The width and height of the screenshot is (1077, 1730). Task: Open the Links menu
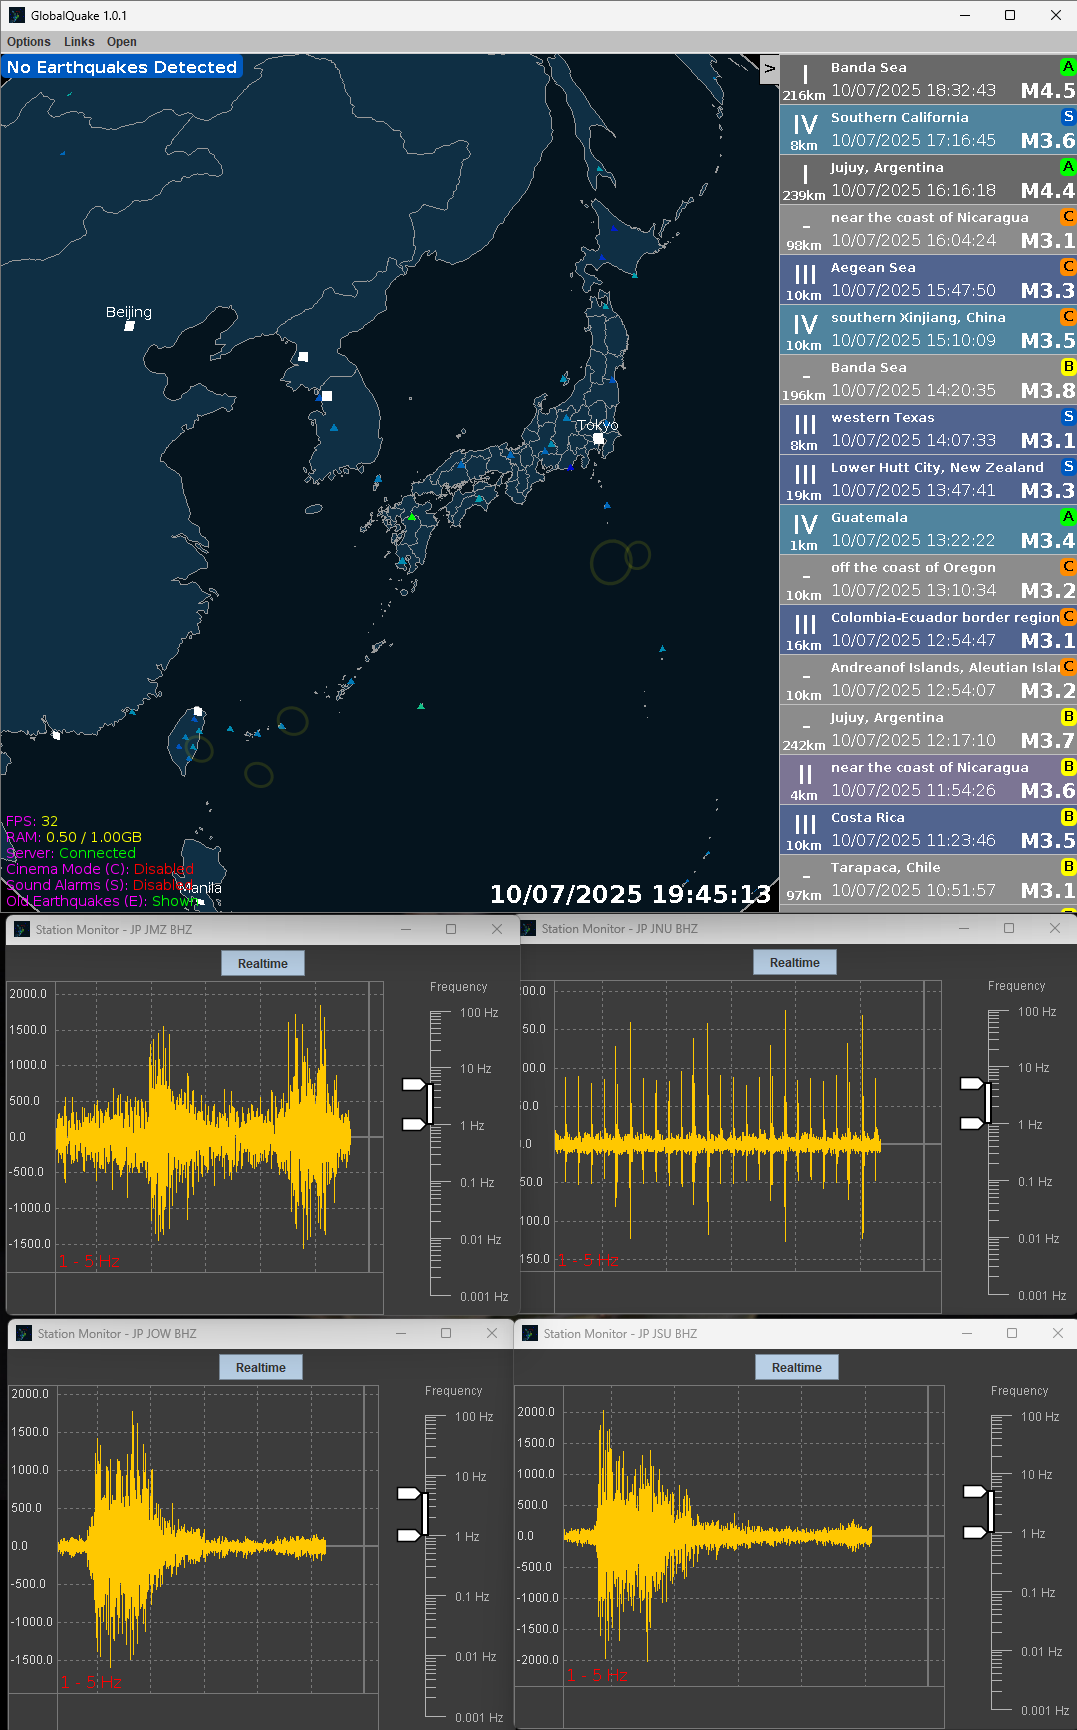pos(79,42)
